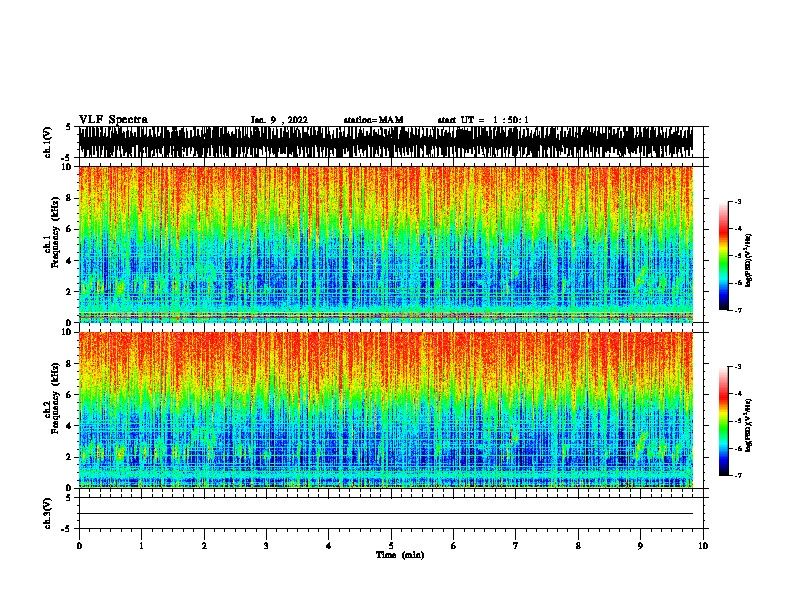The width and height of the screenshot is (792, 612).
Task: Select the "start UT = 1:50:1" text
Action: coord(483,120)
